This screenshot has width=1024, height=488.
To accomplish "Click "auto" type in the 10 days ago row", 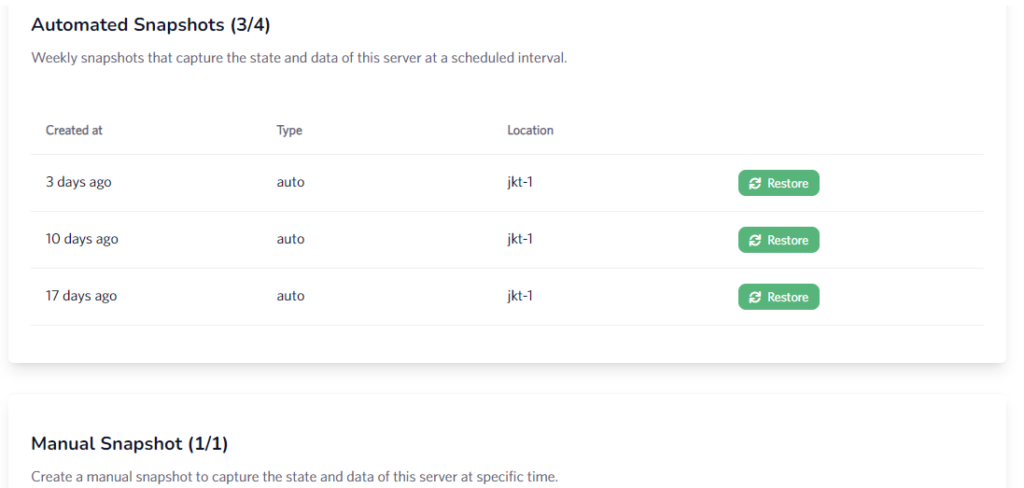I will point(291,240).
